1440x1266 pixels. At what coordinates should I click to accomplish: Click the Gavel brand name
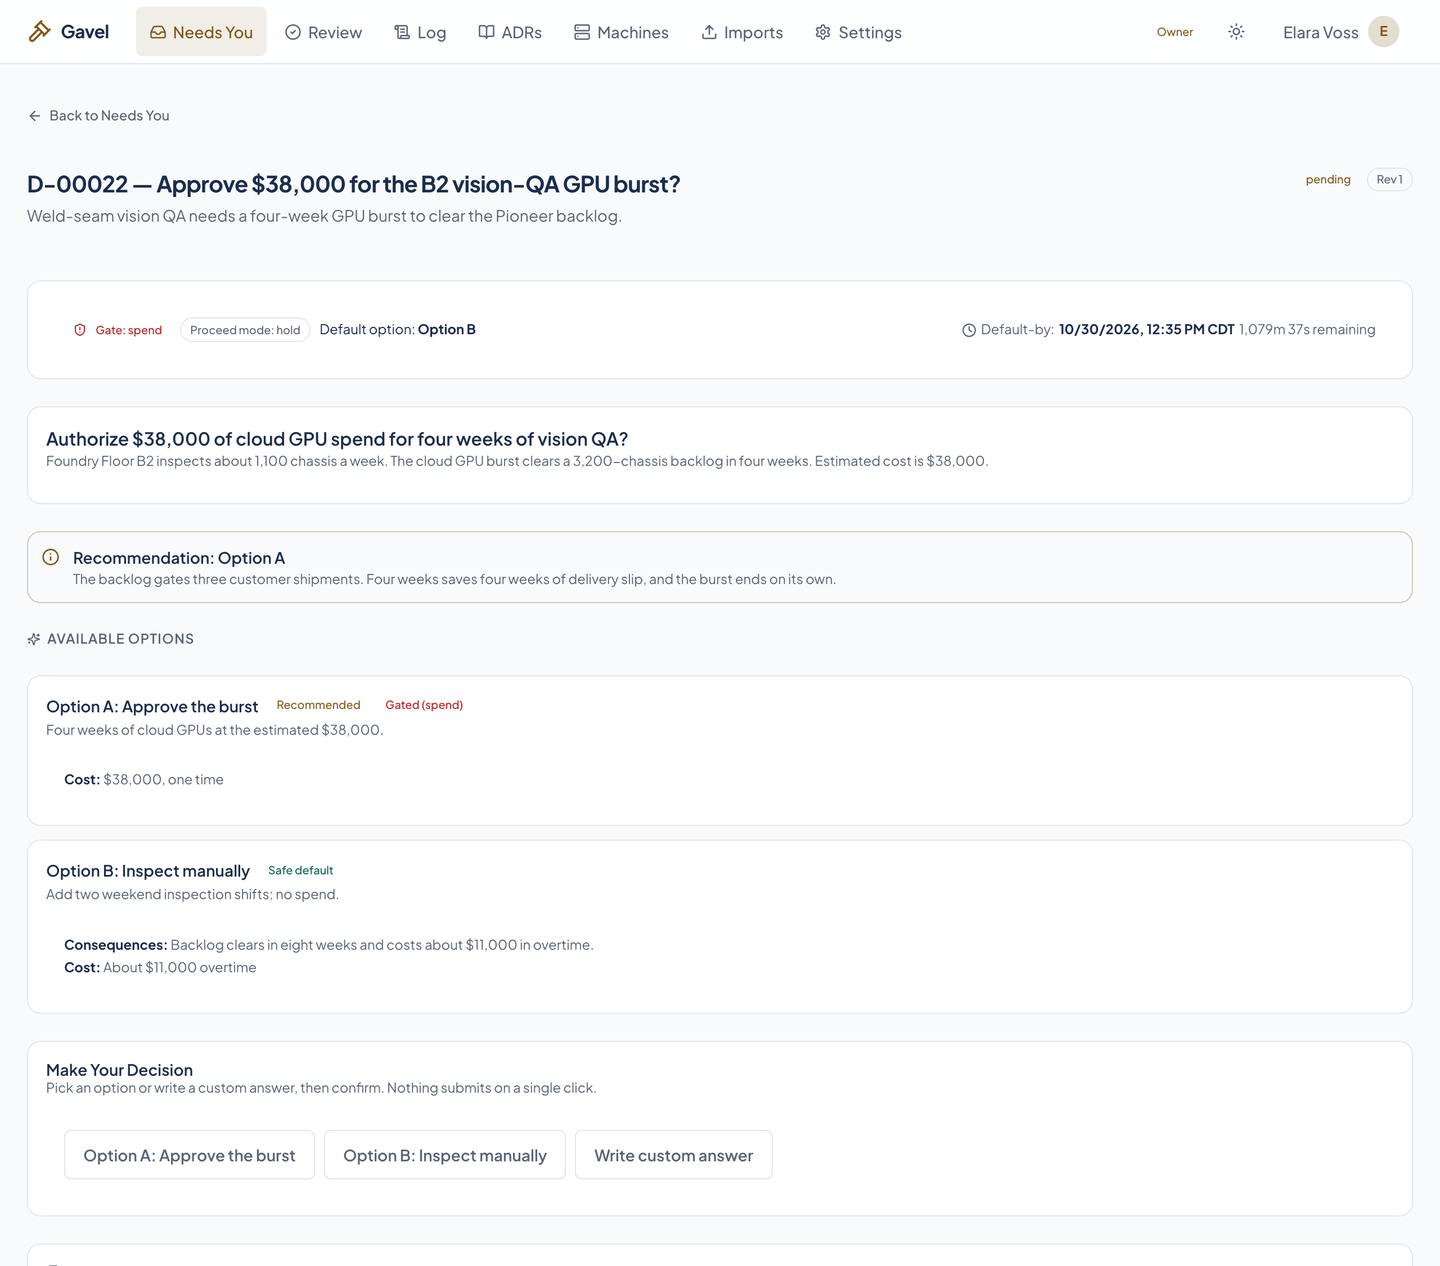click(x=85, y=32)
